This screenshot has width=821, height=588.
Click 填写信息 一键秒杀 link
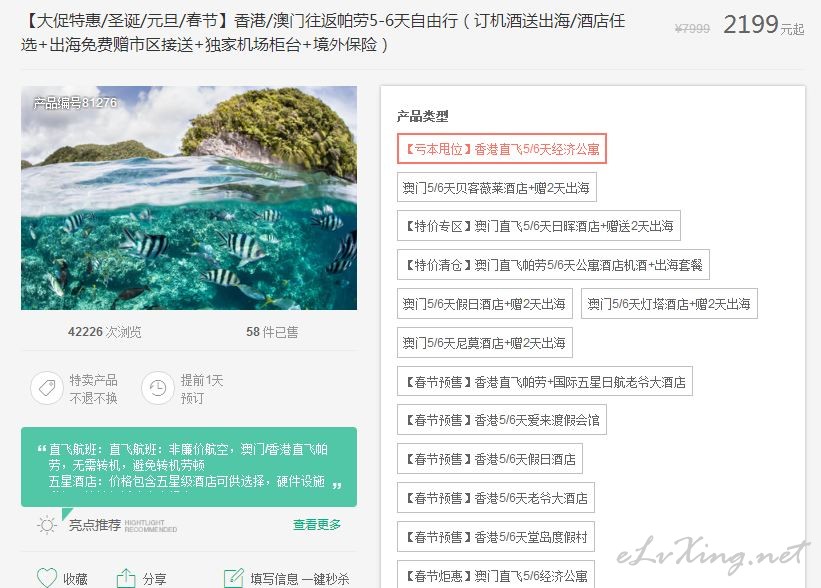(299, 579)
